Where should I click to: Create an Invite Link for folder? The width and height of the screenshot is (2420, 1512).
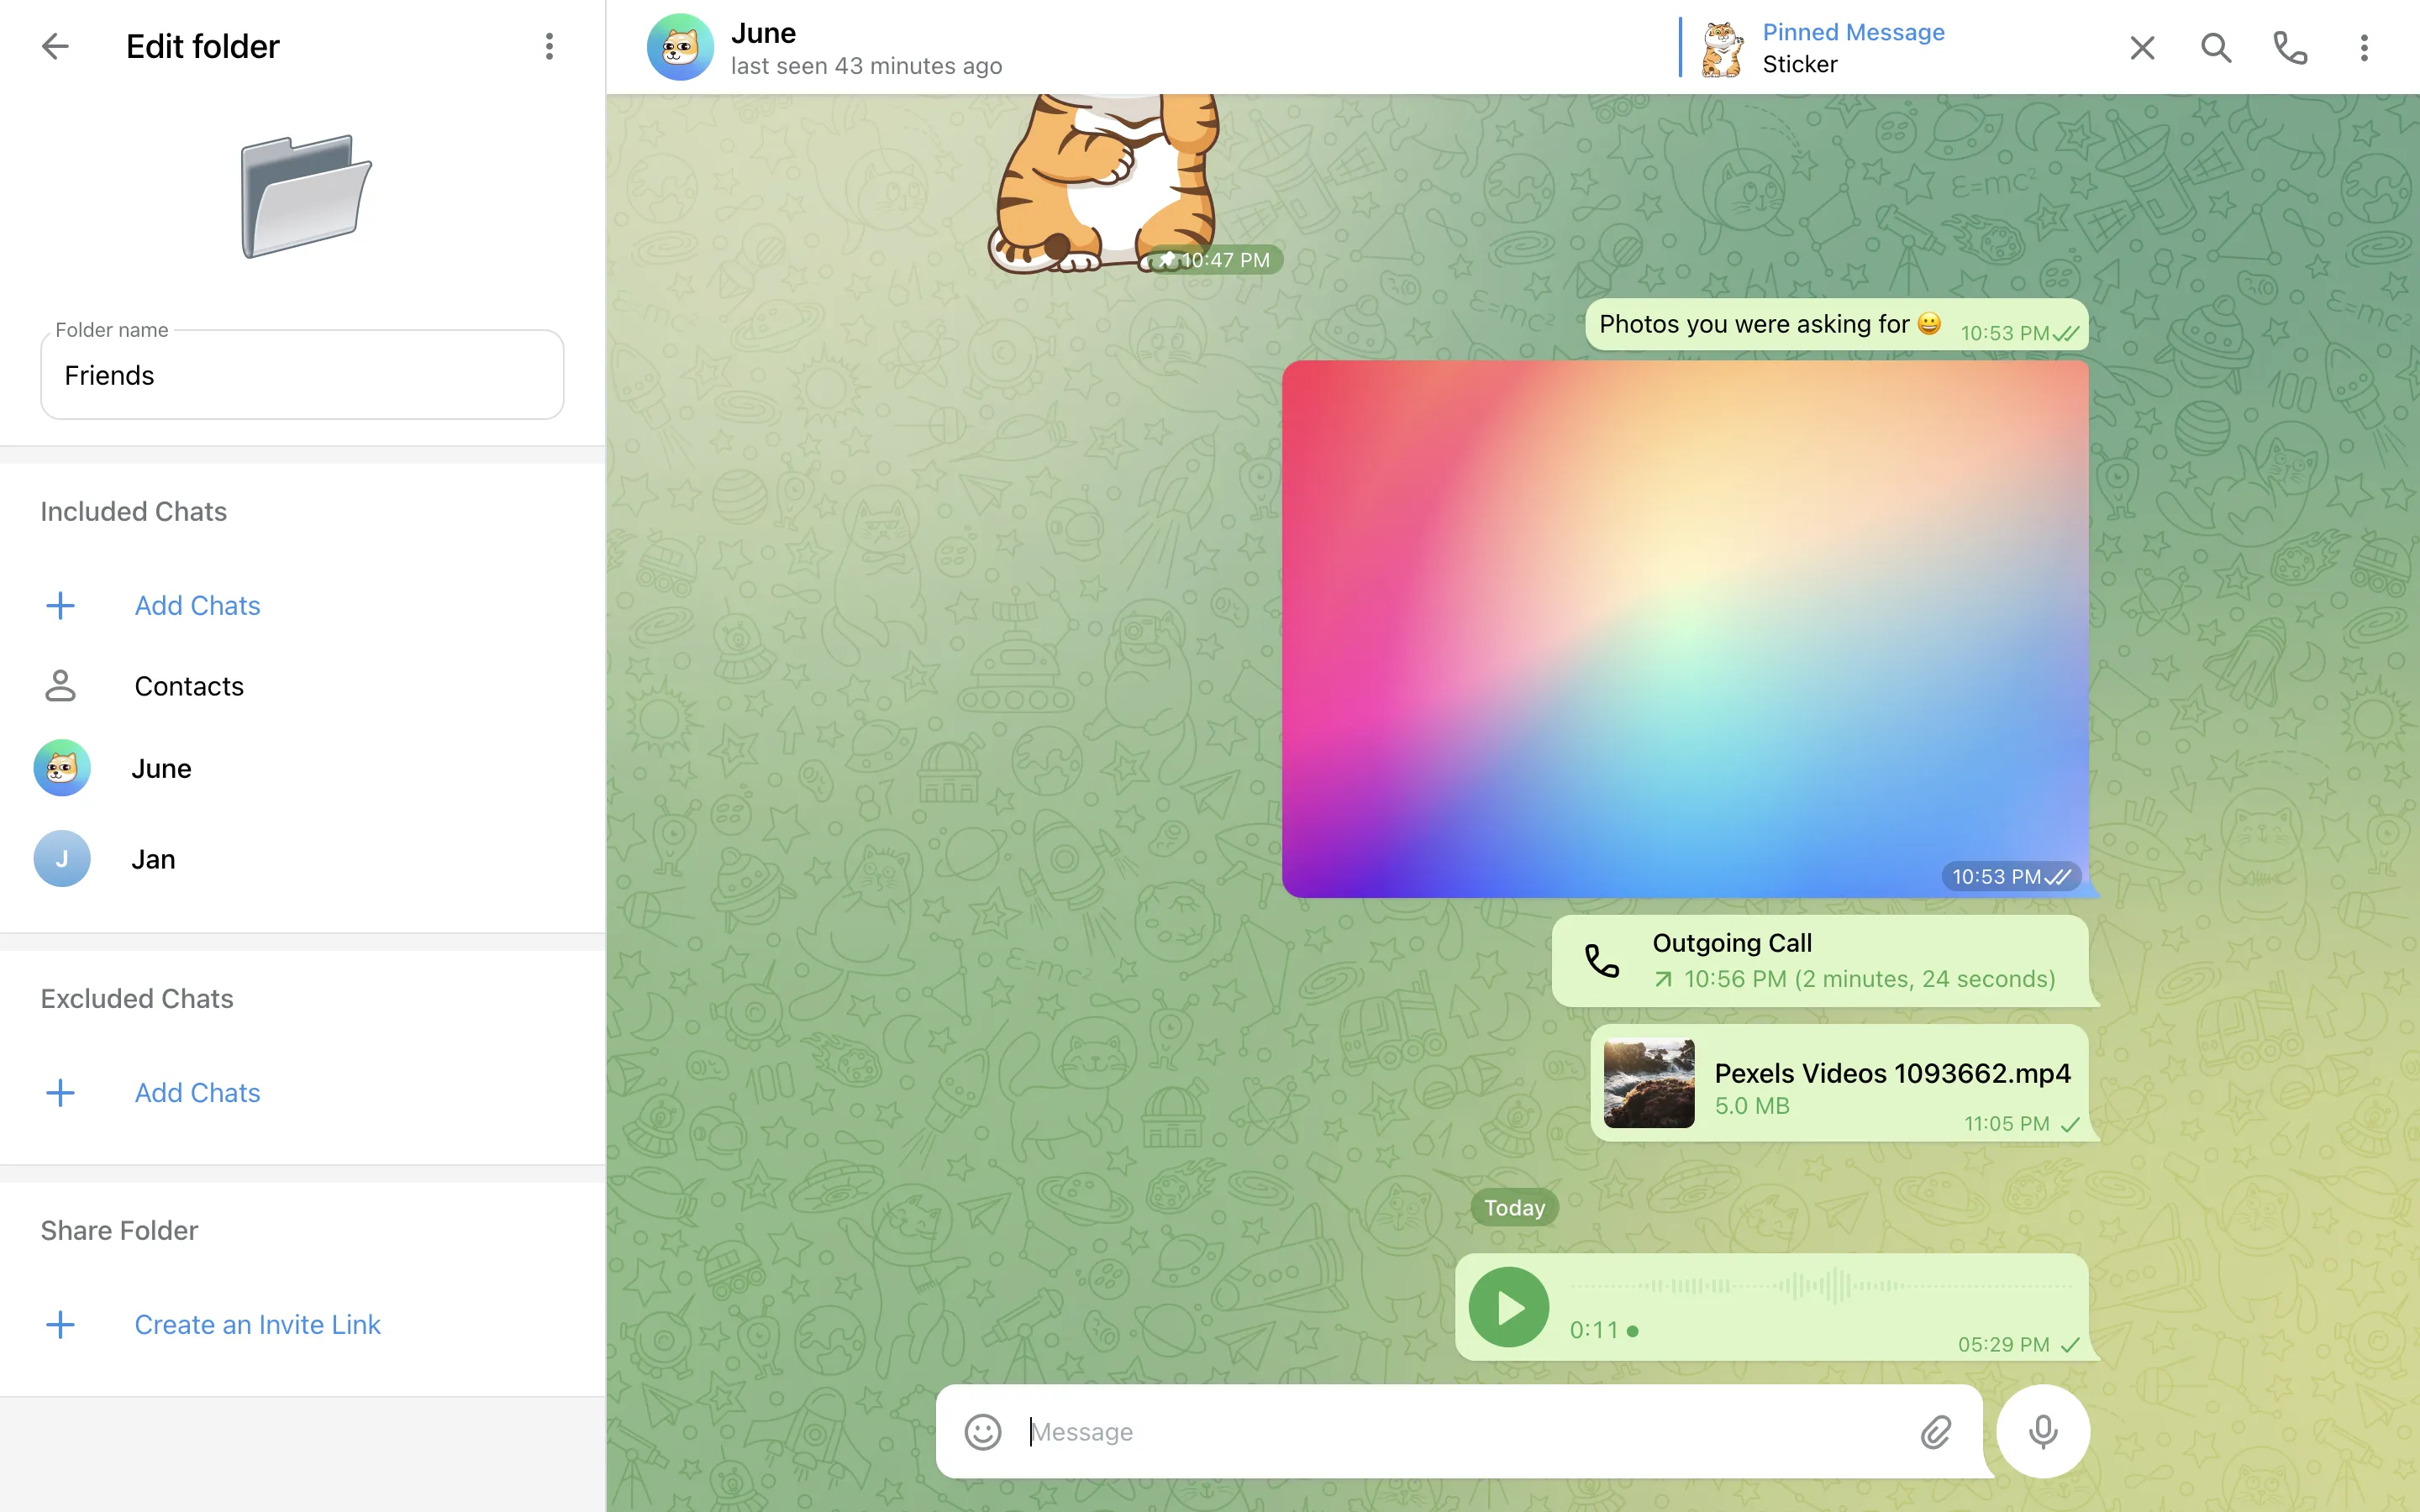(257, 1324)
